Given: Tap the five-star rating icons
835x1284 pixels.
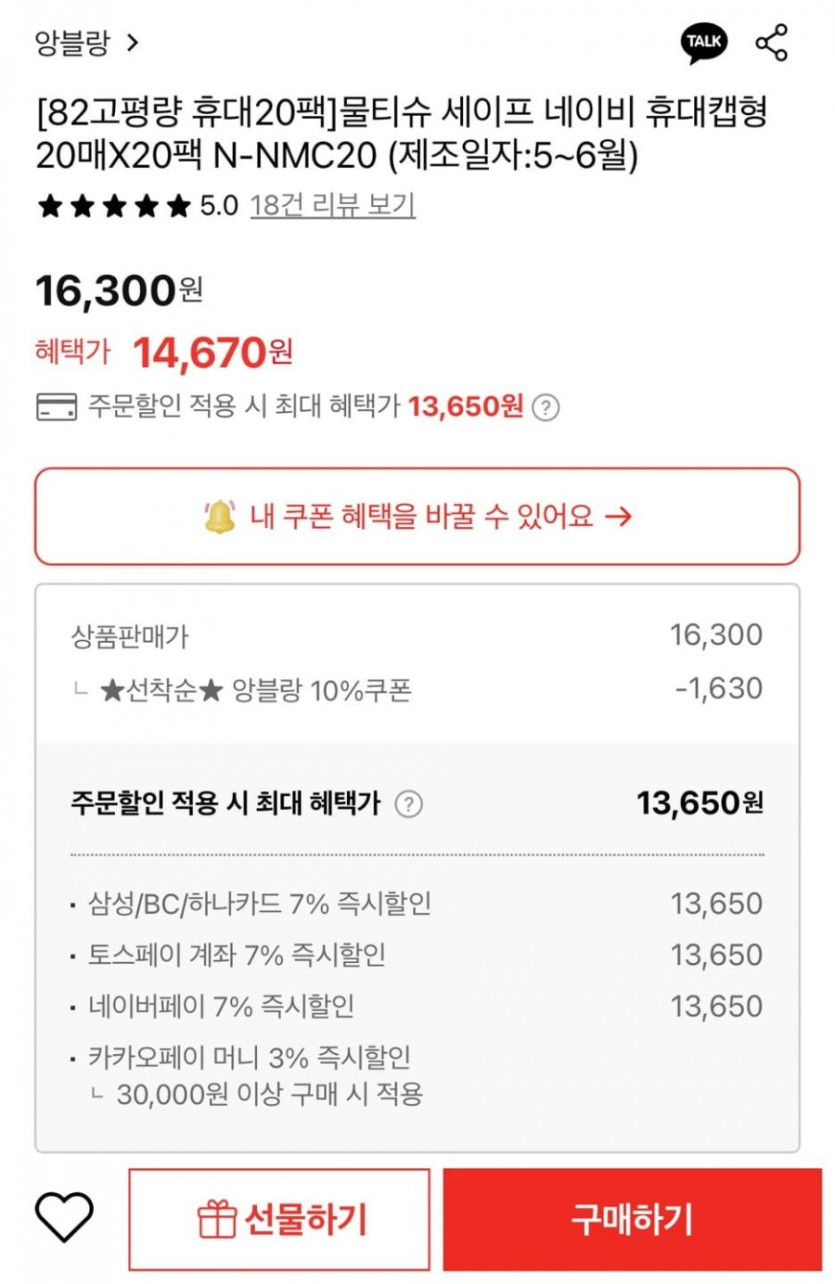Looking at the screenshot, I should (113, 207).
